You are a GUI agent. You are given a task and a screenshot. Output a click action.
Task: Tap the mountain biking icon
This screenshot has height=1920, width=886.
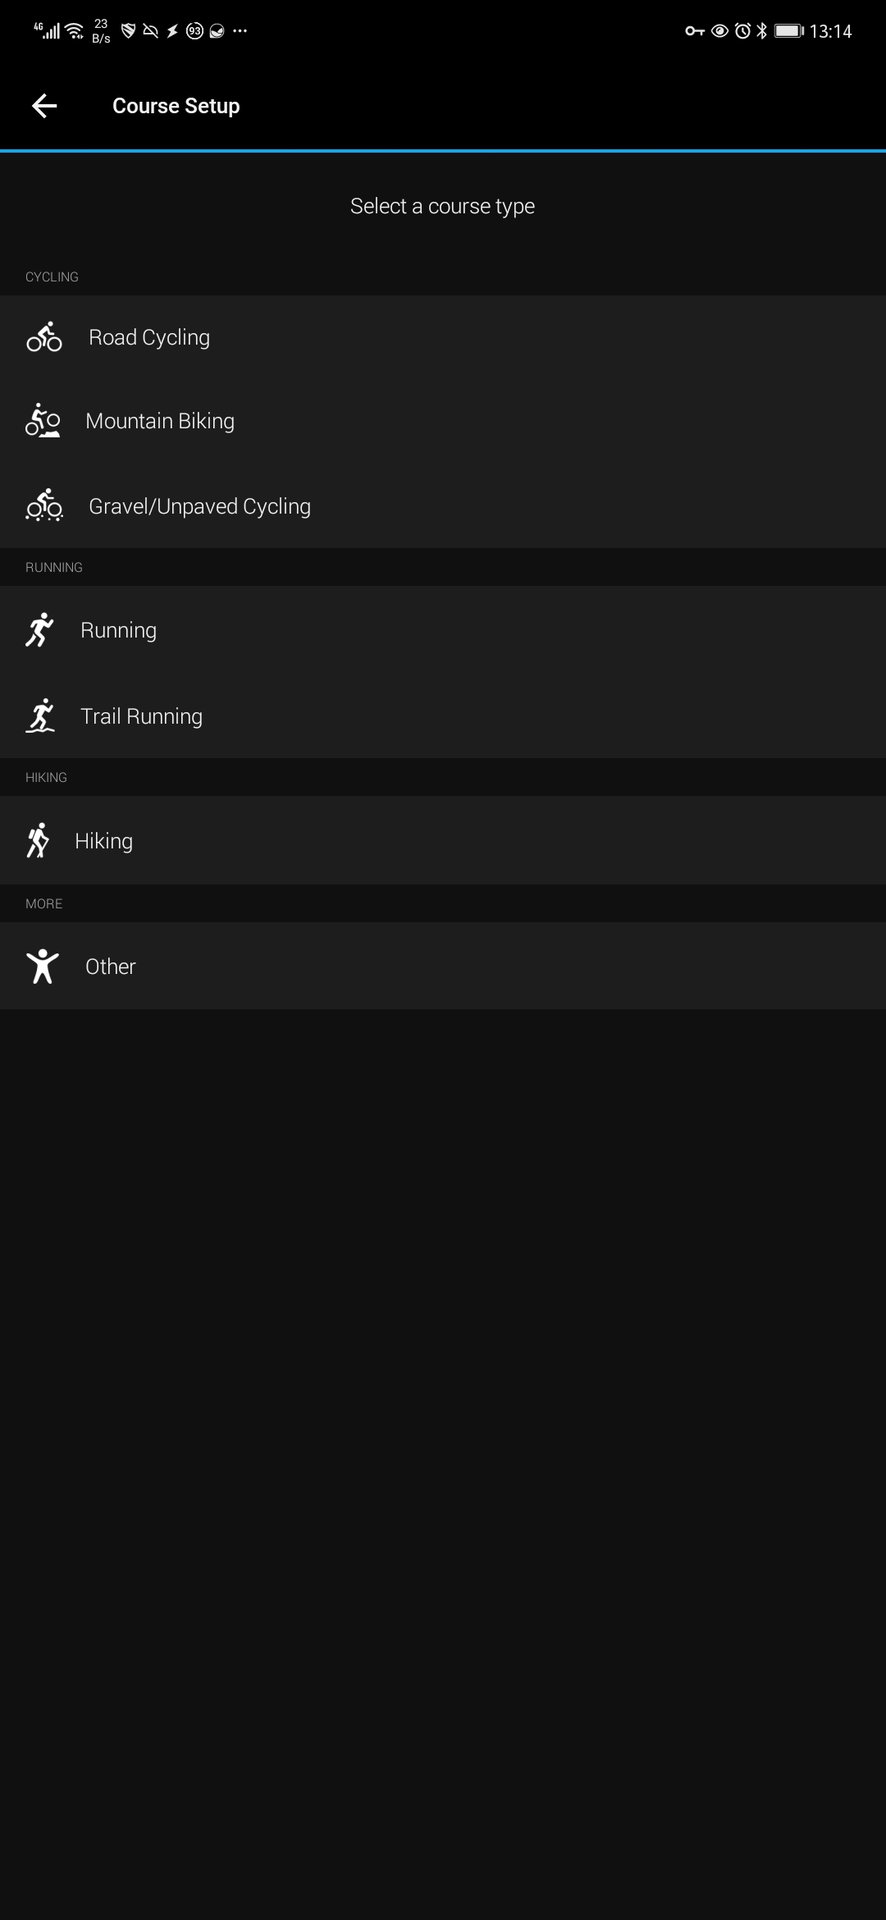[x=43, y=421]
